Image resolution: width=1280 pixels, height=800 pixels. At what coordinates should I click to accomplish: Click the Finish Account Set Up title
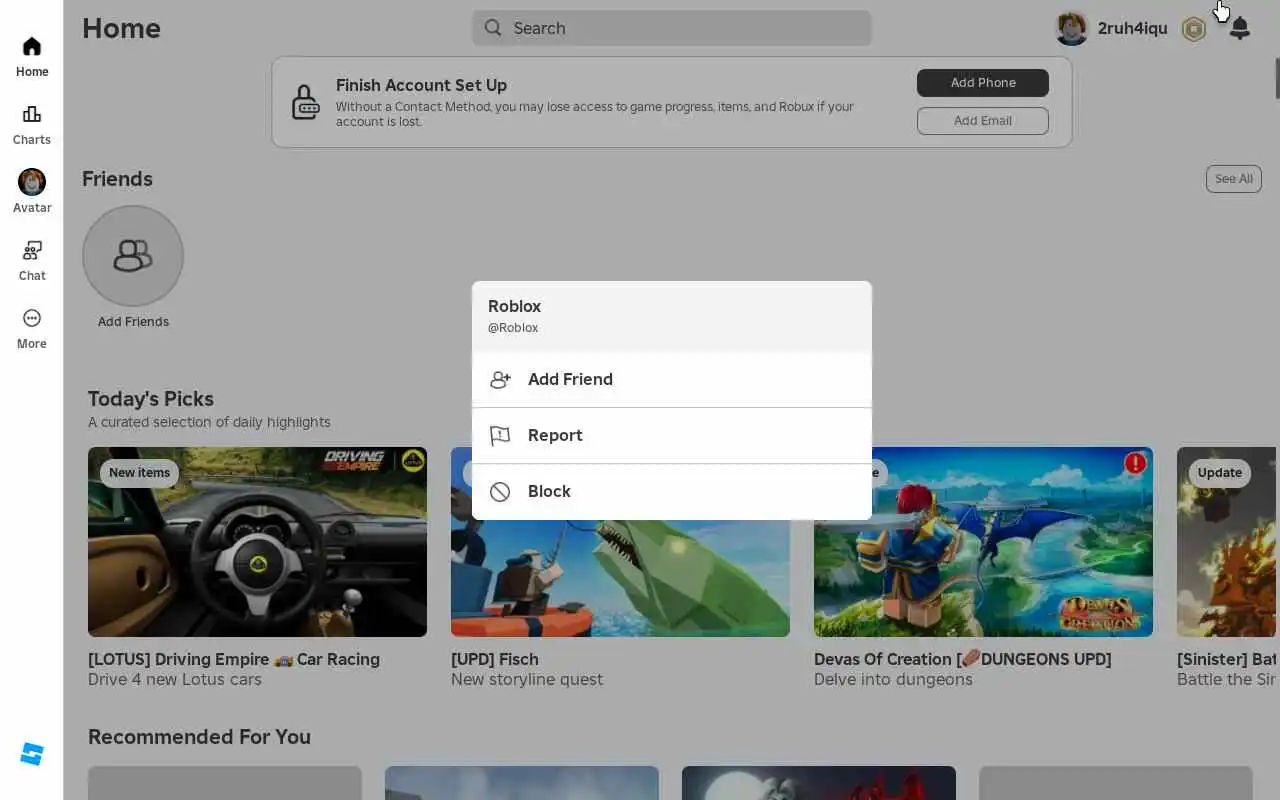tap(421, 85)
